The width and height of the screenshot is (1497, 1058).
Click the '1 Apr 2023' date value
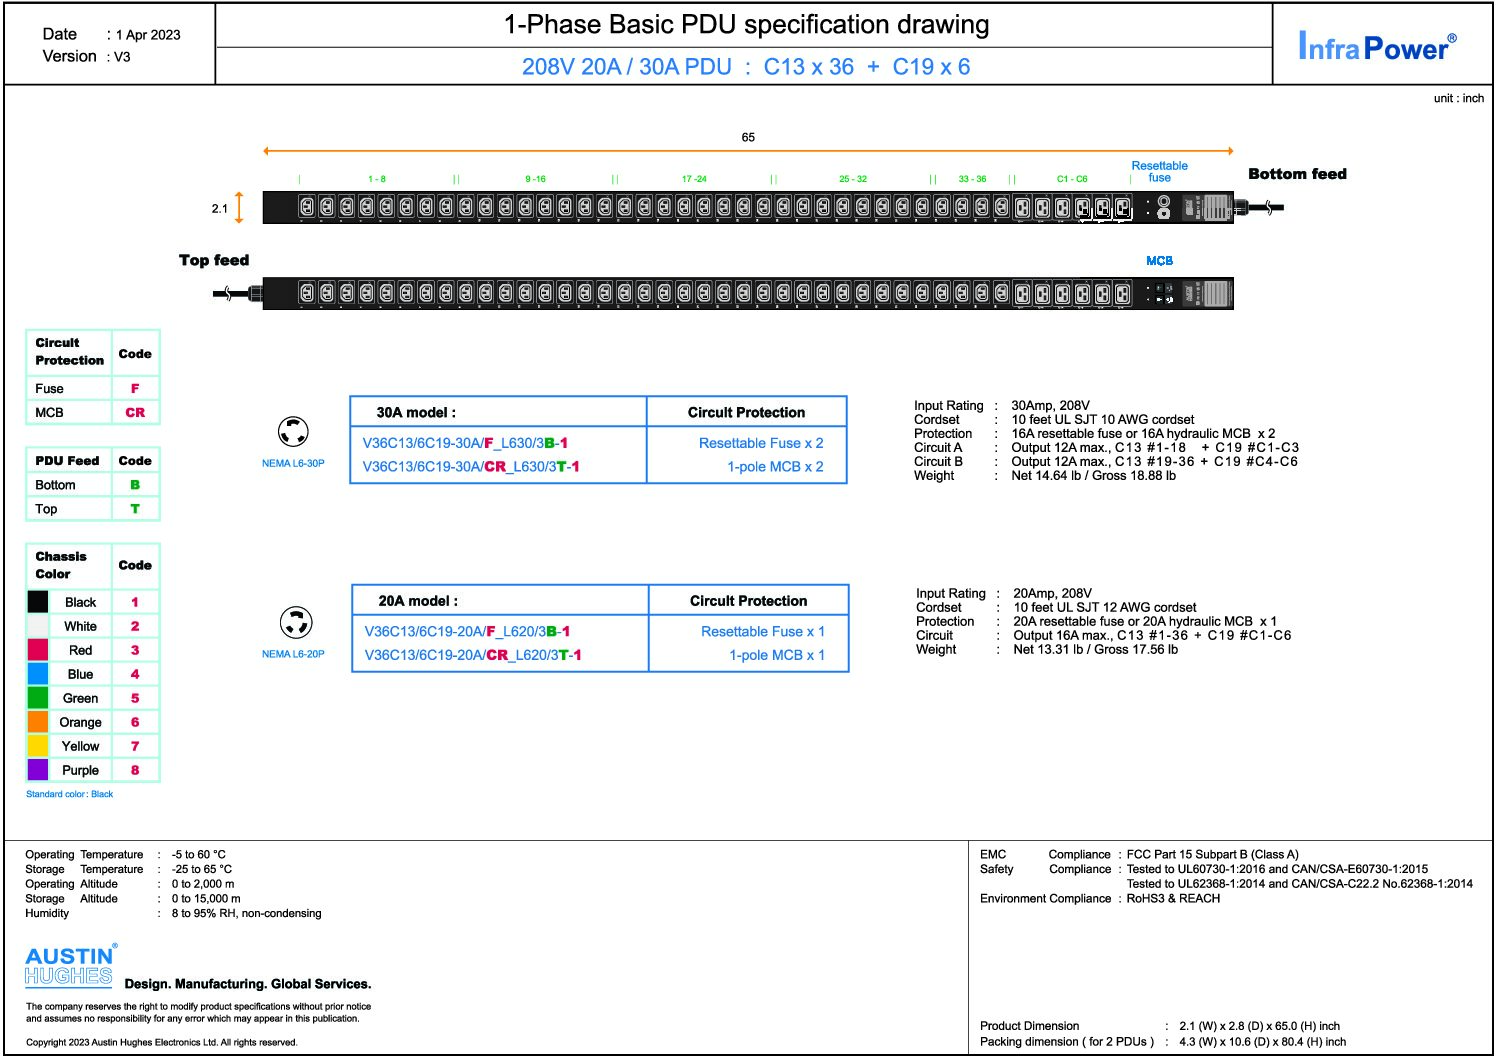pyautogui.click(x=148, y=34)
